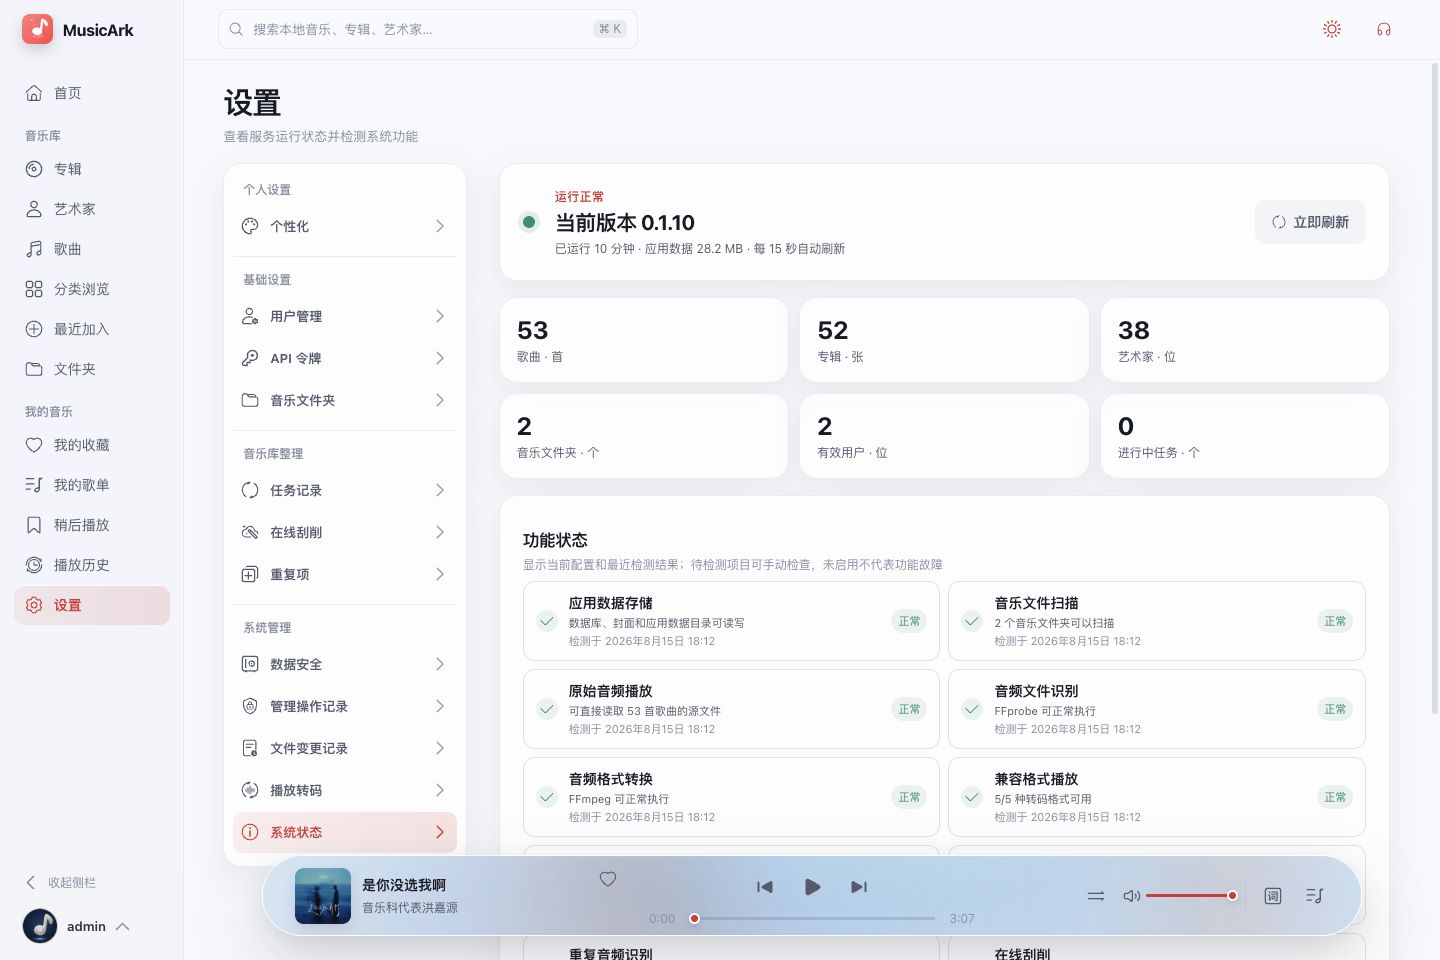
Task: Click the page vertical scrollbar
Action: point(1435,390)
